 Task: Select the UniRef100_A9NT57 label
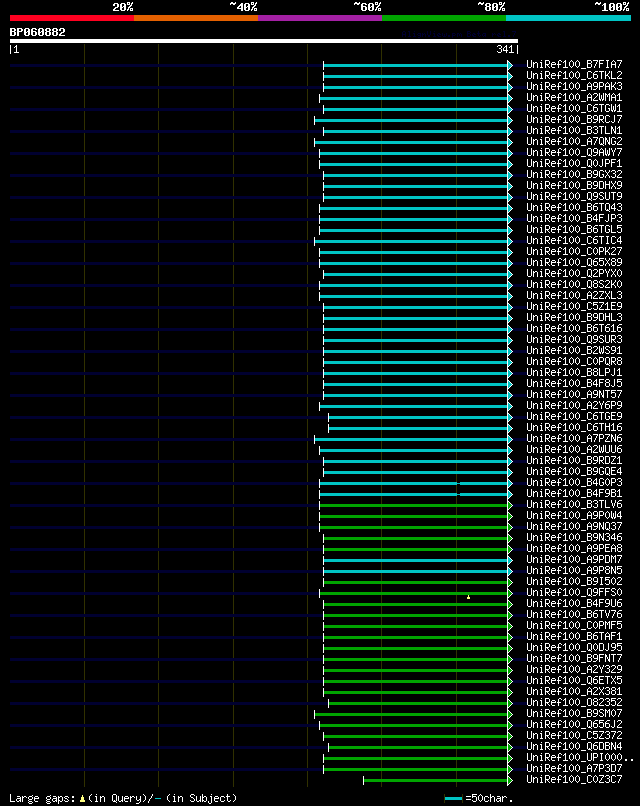(574, 394)
